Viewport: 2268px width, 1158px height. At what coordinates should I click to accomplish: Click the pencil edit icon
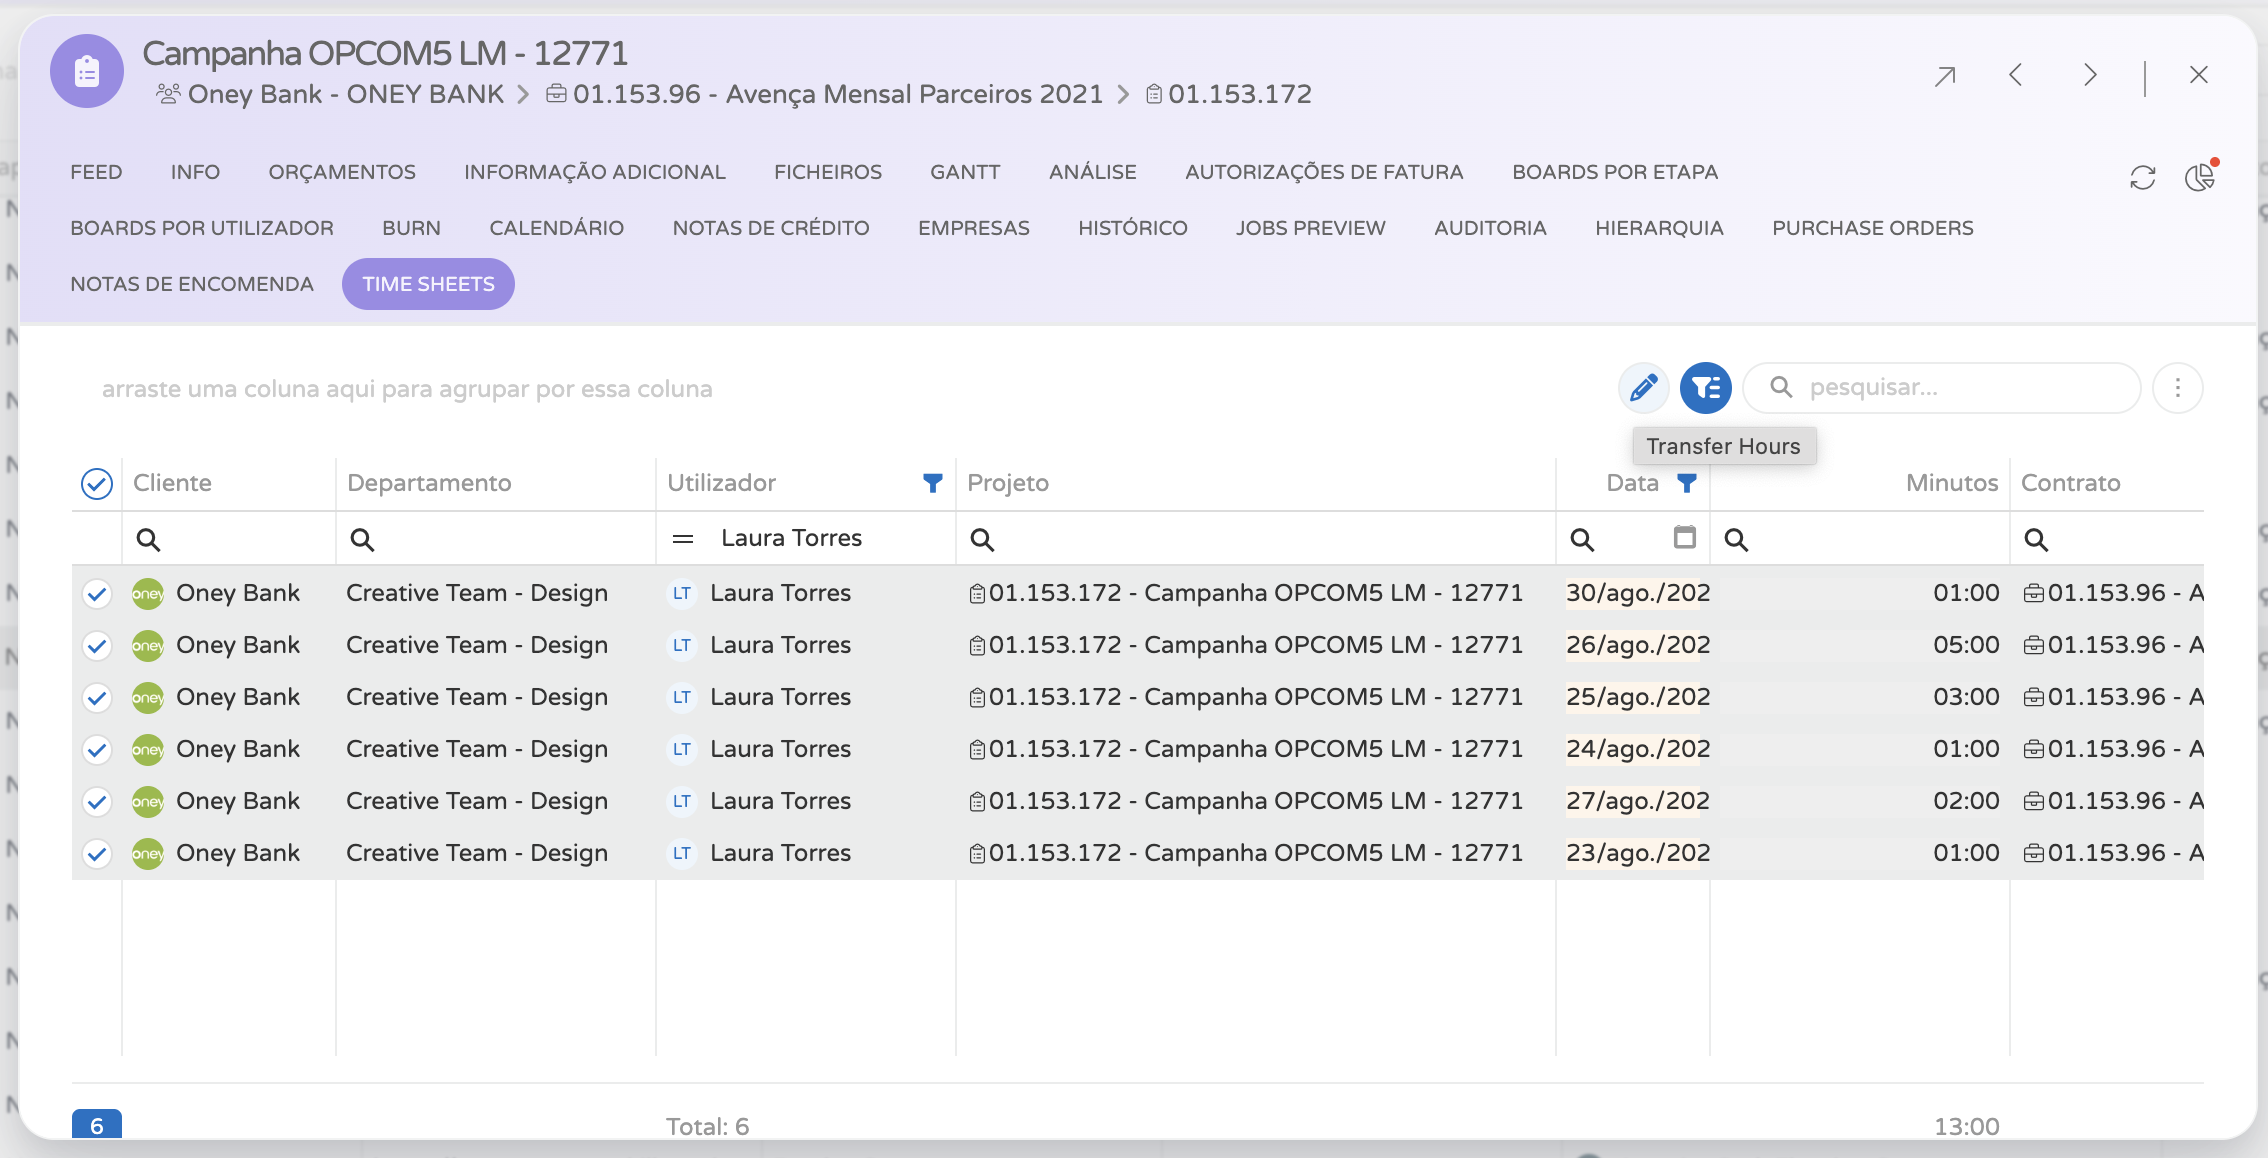[1644, 388]
